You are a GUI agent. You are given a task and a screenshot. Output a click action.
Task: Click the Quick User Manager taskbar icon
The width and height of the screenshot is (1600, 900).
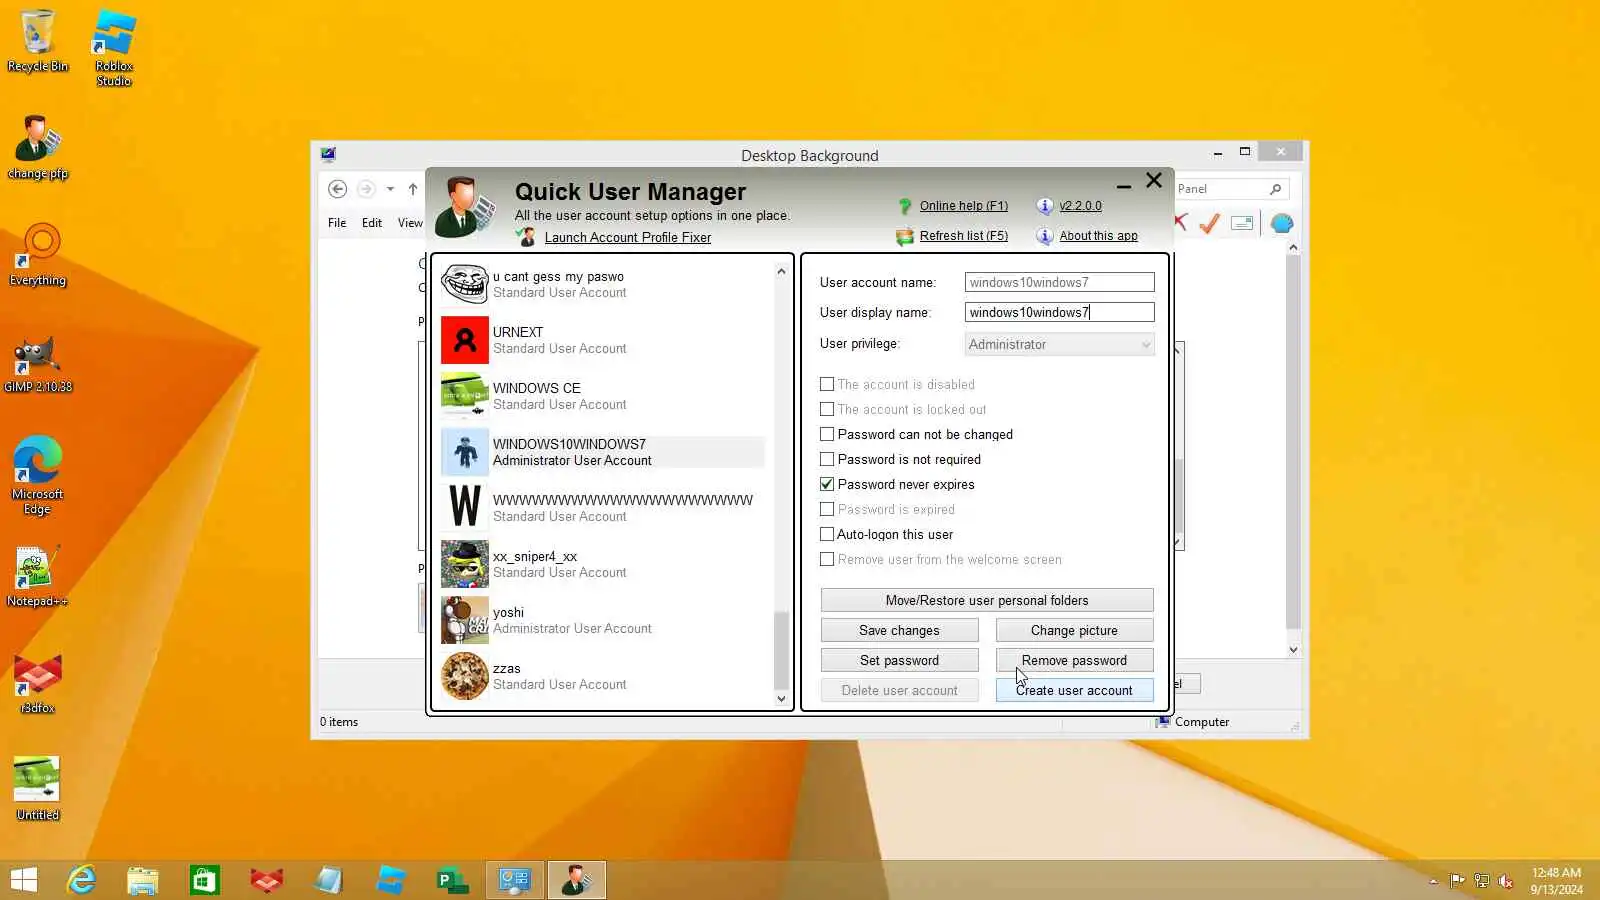coord(576,880)
